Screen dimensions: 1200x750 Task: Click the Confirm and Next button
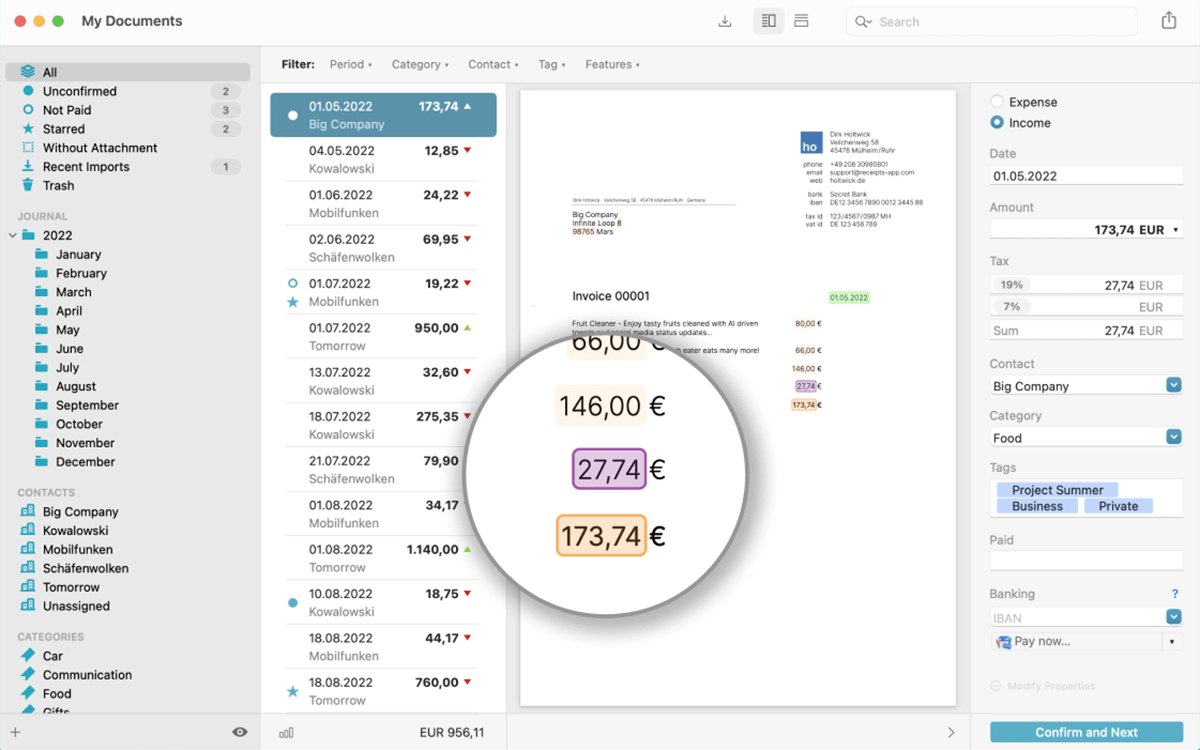point(1086,732)
